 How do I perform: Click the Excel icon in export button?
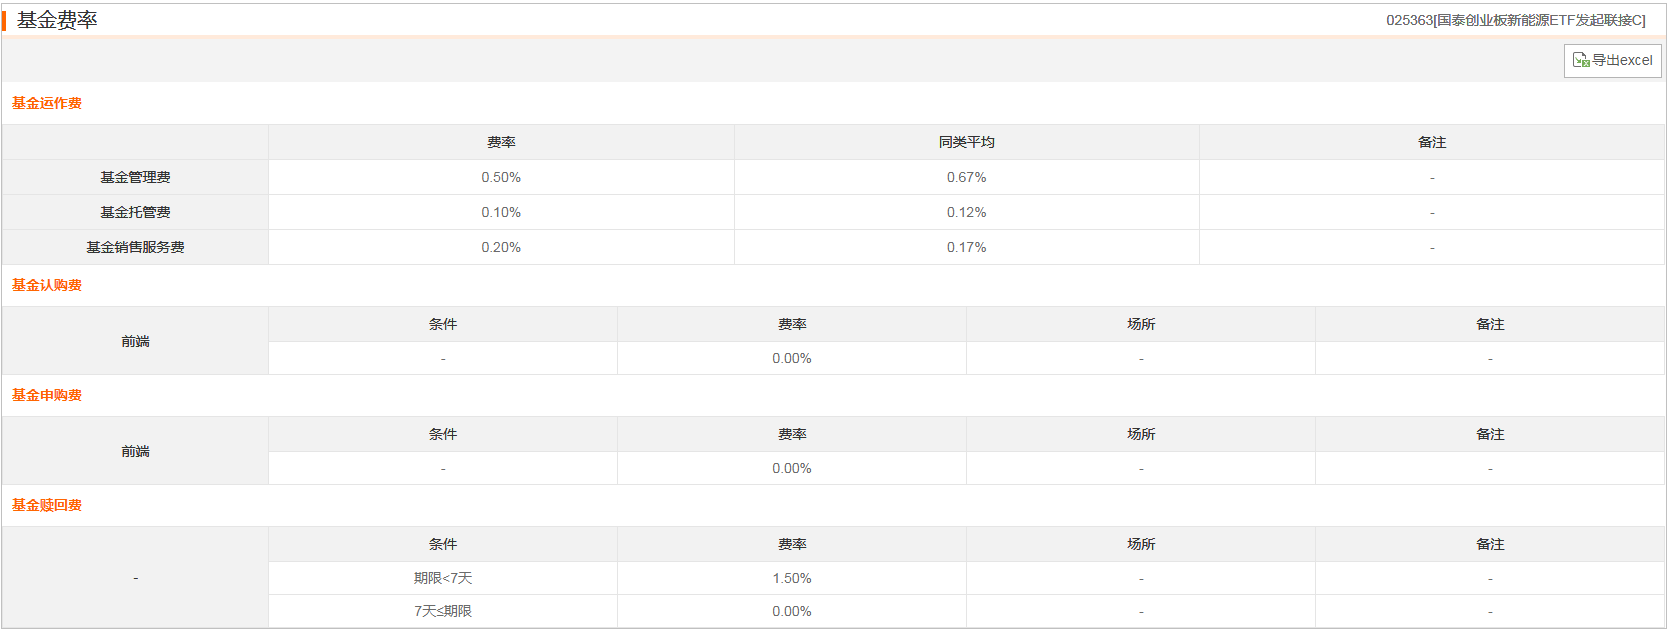pos(1580,61)
